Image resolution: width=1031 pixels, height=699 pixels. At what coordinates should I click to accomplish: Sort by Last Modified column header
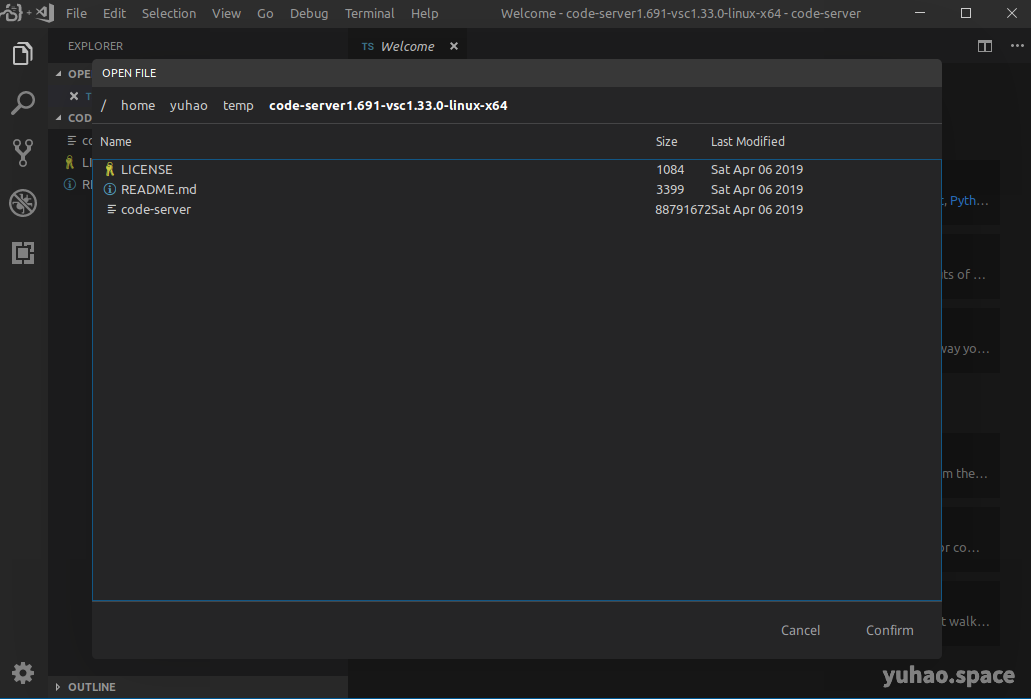coord(748,141)
